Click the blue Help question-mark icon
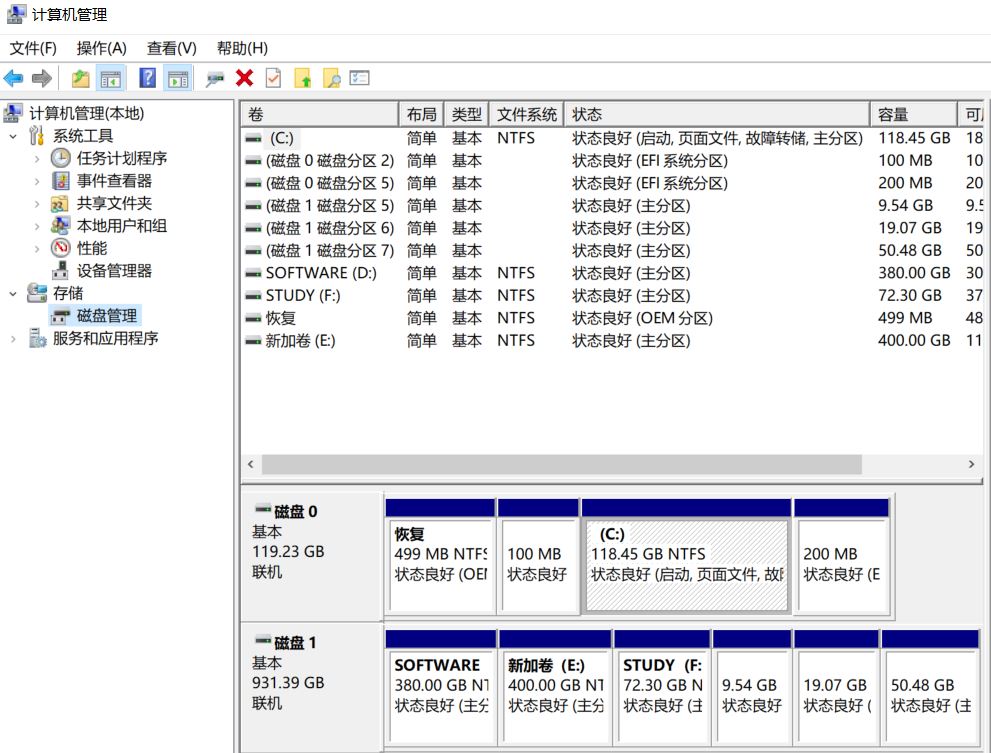The height and width of the screenshot is (753, 991). tap(147, 78)
